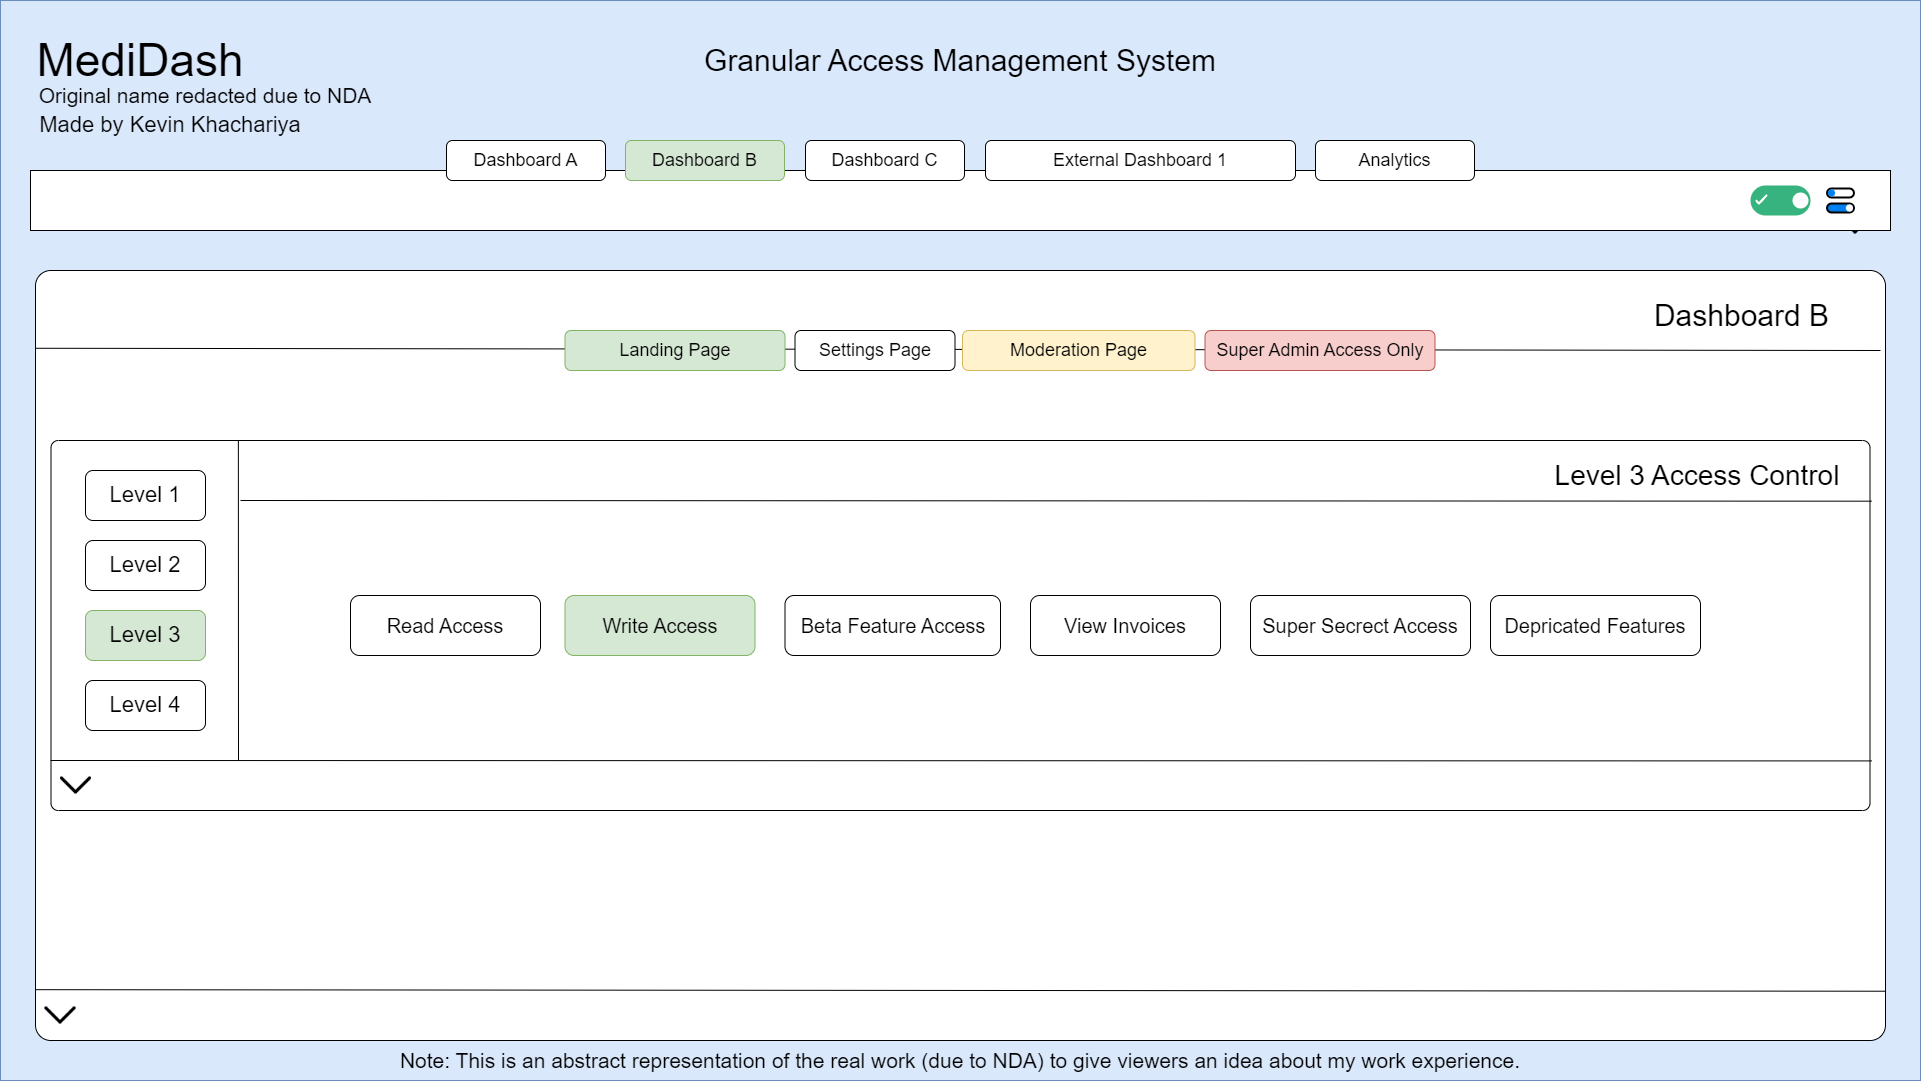The width and height of the screenshot is (1921, 1081).
Task: Select Settings Page sub-tab
Action: click(875, 350)
